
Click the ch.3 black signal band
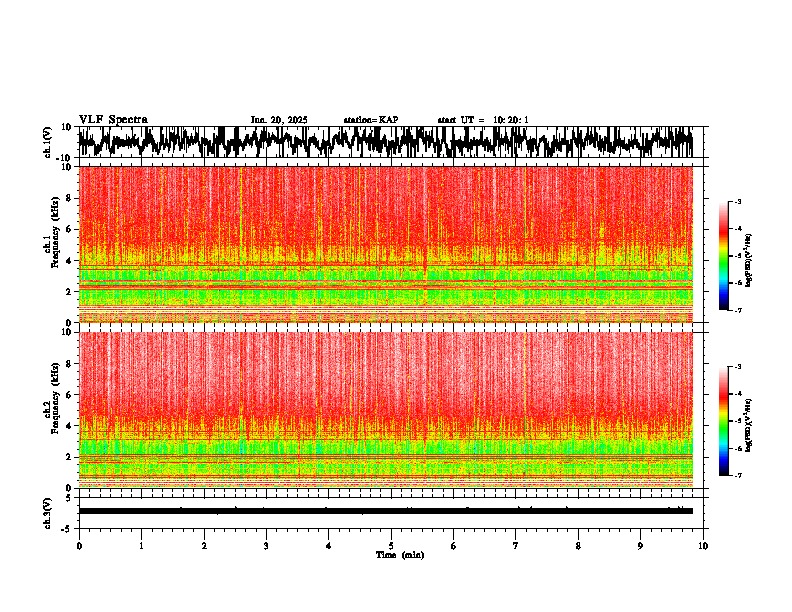click(385, 511)
